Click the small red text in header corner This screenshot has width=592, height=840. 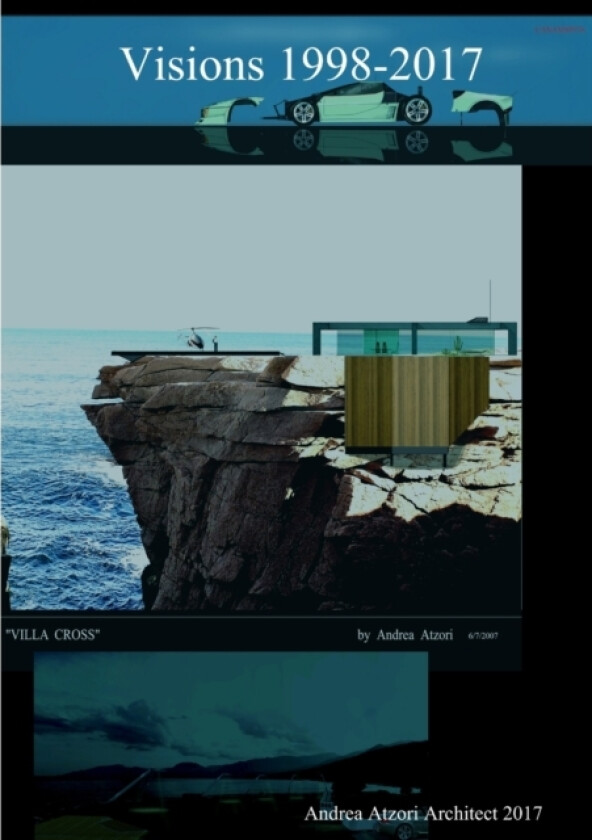coord(560,30)
